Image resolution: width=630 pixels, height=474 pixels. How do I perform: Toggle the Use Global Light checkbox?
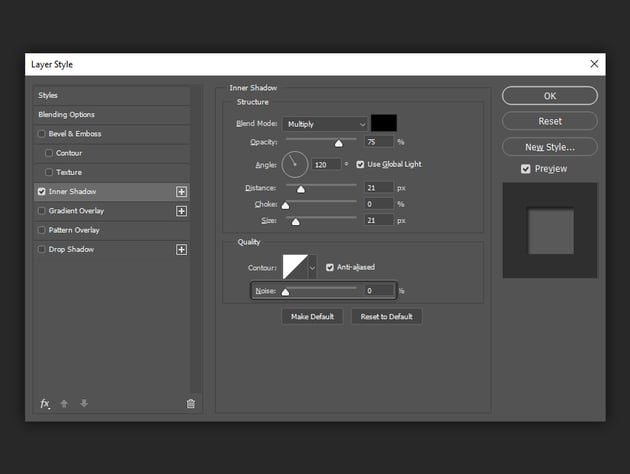pos(360,164)
